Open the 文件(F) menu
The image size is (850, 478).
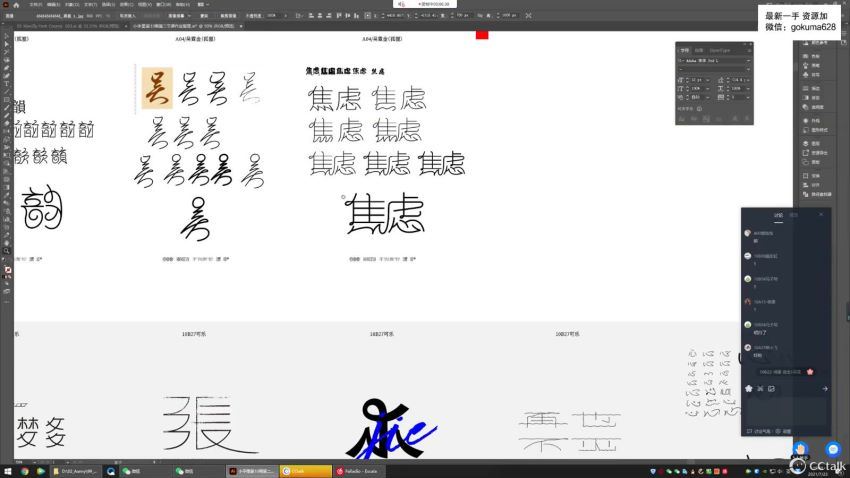33,4
